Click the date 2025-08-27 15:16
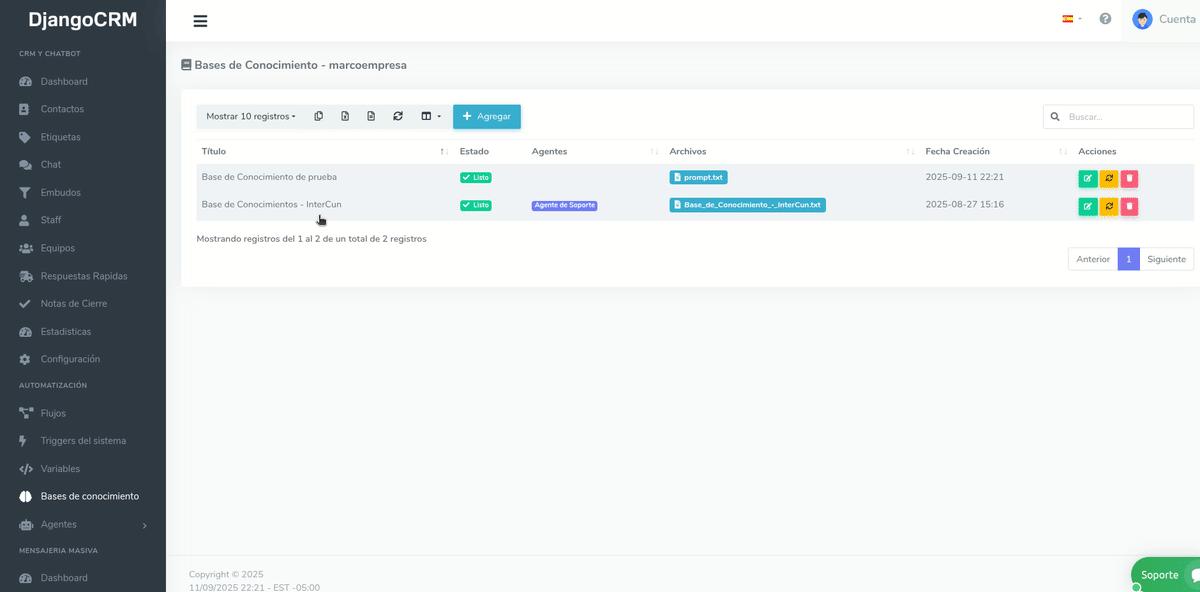 (964, 205)
